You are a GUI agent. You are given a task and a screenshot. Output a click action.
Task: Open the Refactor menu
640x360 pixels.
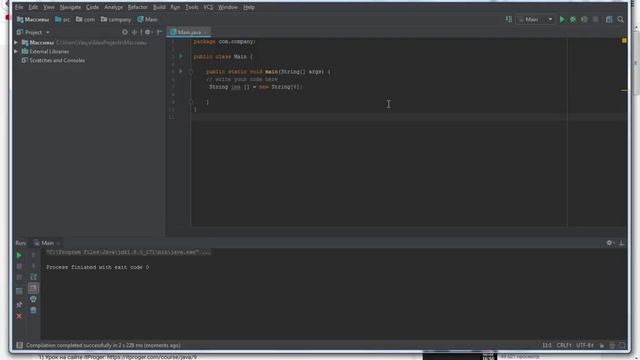click(138, 7)
